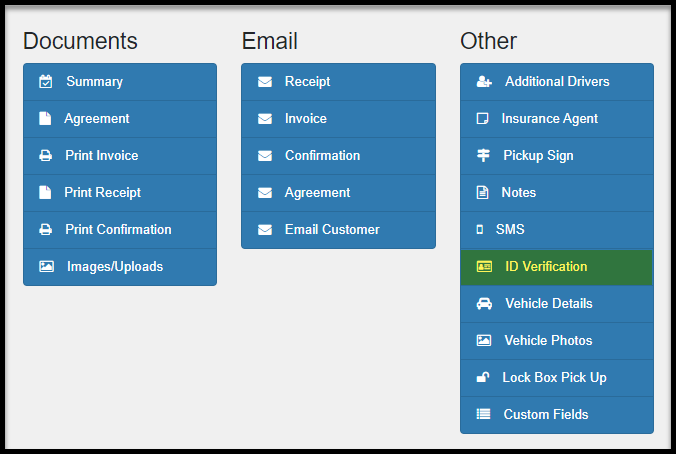Viewport: 676px width, 454px height.
Task: Click the list icon beside Custom Fields
Action: (483, 414)
